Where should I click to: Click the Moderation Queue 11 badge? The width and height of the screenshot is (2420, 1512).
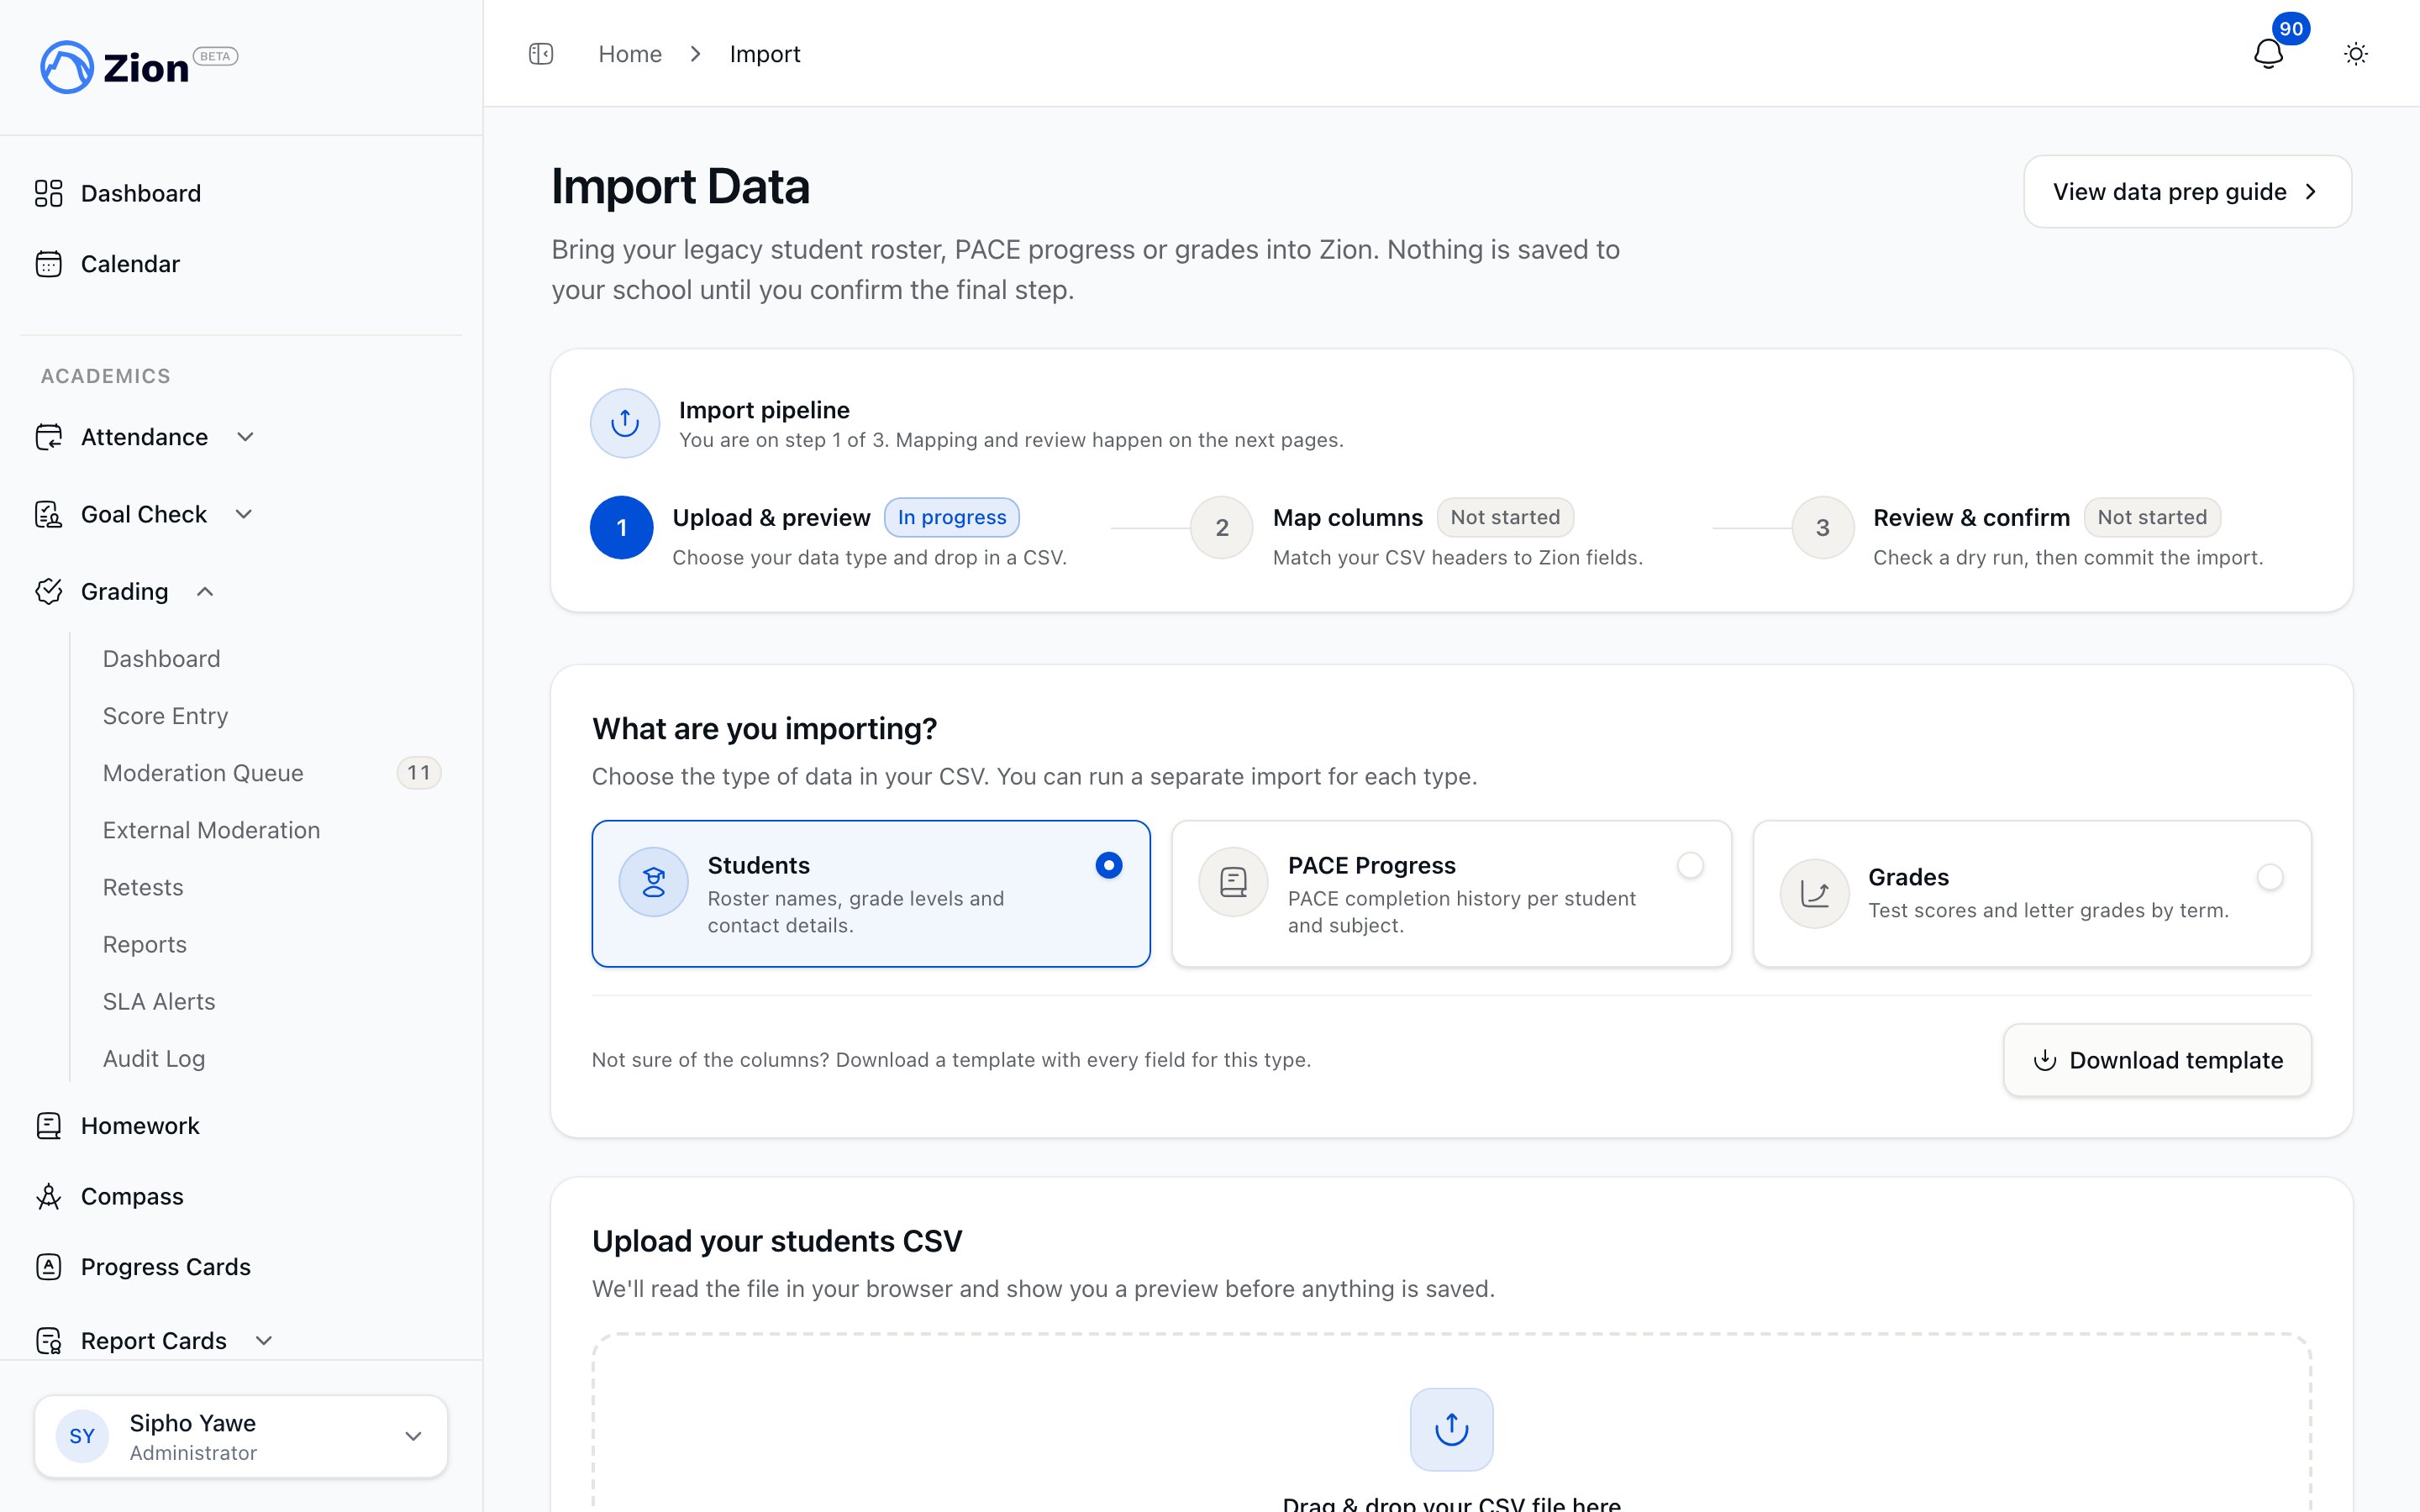(x=419, y=773)
